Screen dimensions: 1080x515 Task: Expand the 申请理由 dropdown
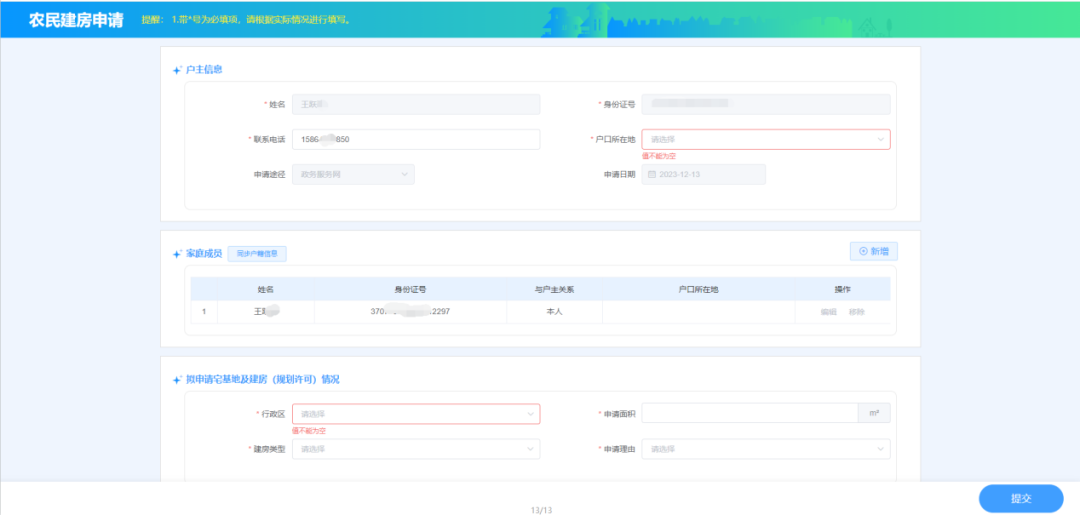765,449
